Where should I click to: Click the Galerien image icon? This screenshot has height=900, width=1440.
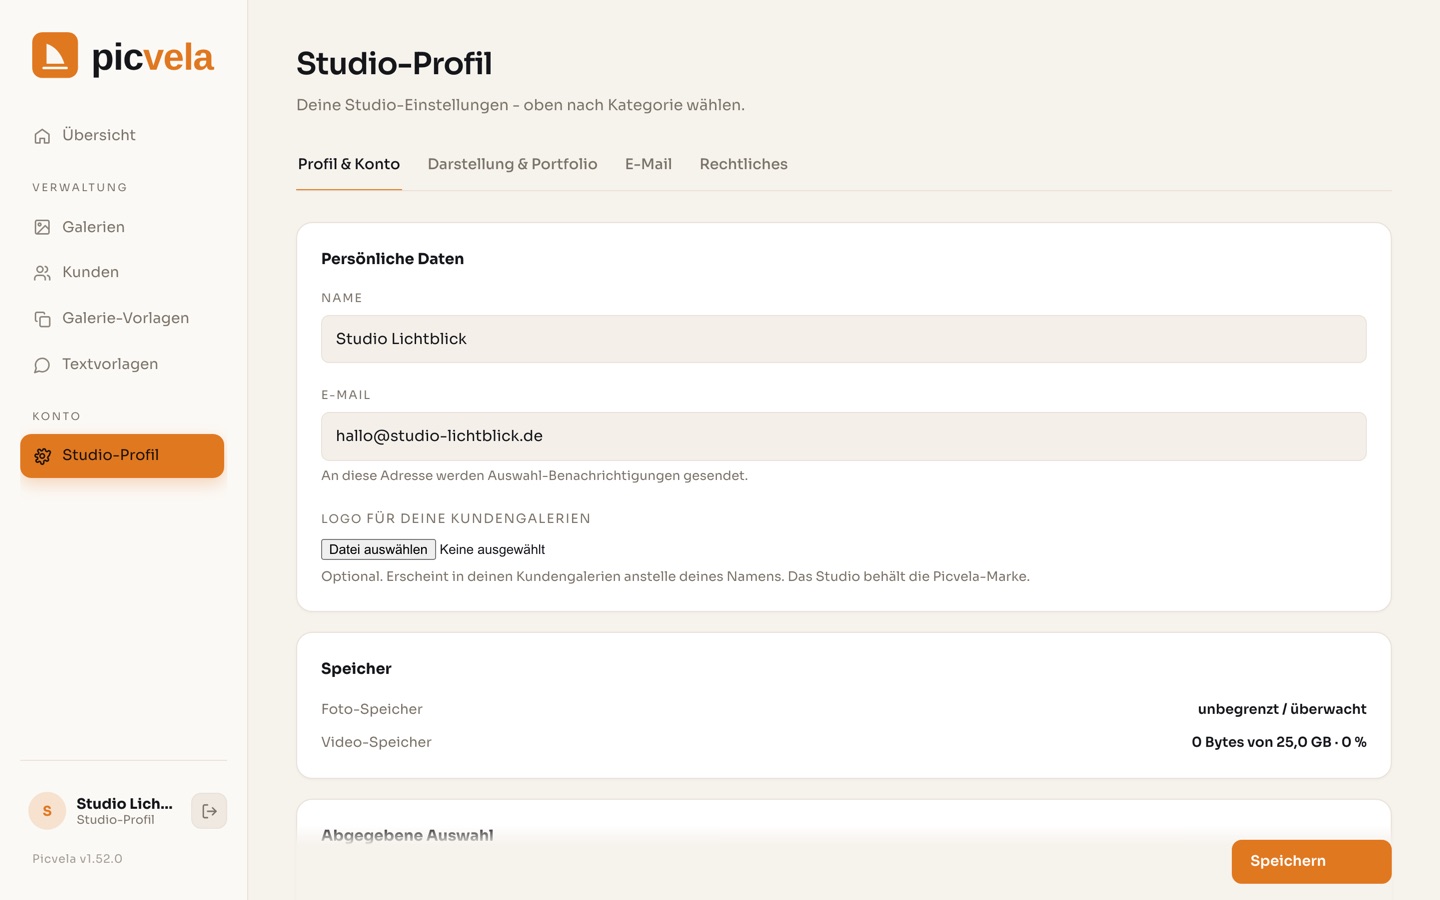coord(42,227)
